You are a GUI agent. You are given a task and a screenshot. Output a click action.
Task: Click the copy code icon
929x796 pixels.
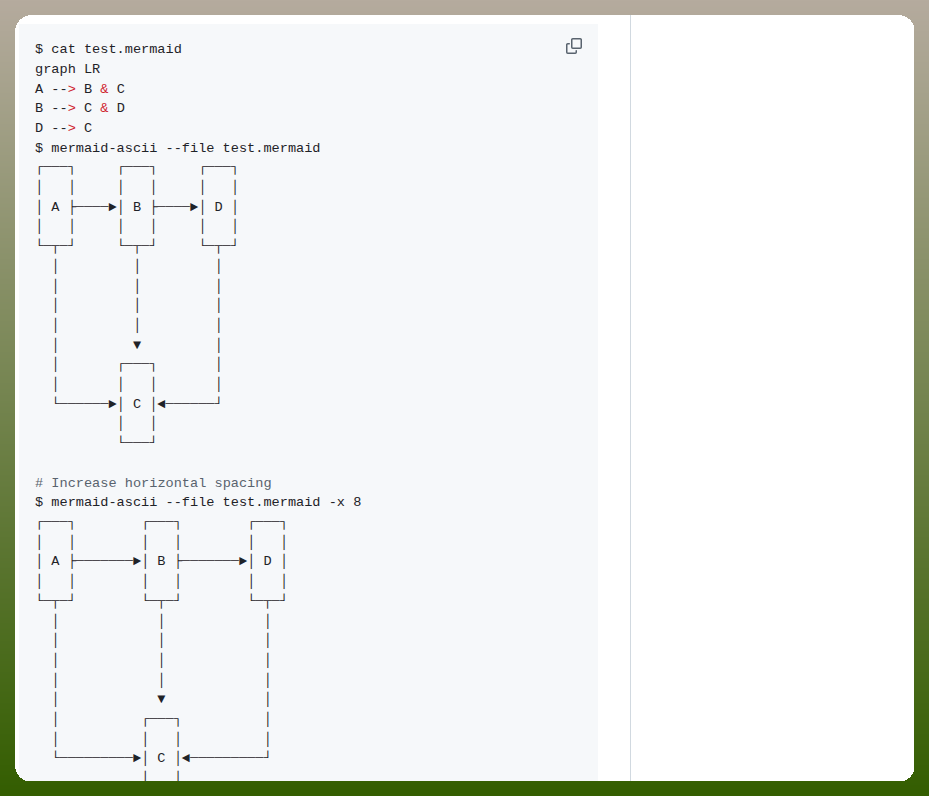(574, 46)
